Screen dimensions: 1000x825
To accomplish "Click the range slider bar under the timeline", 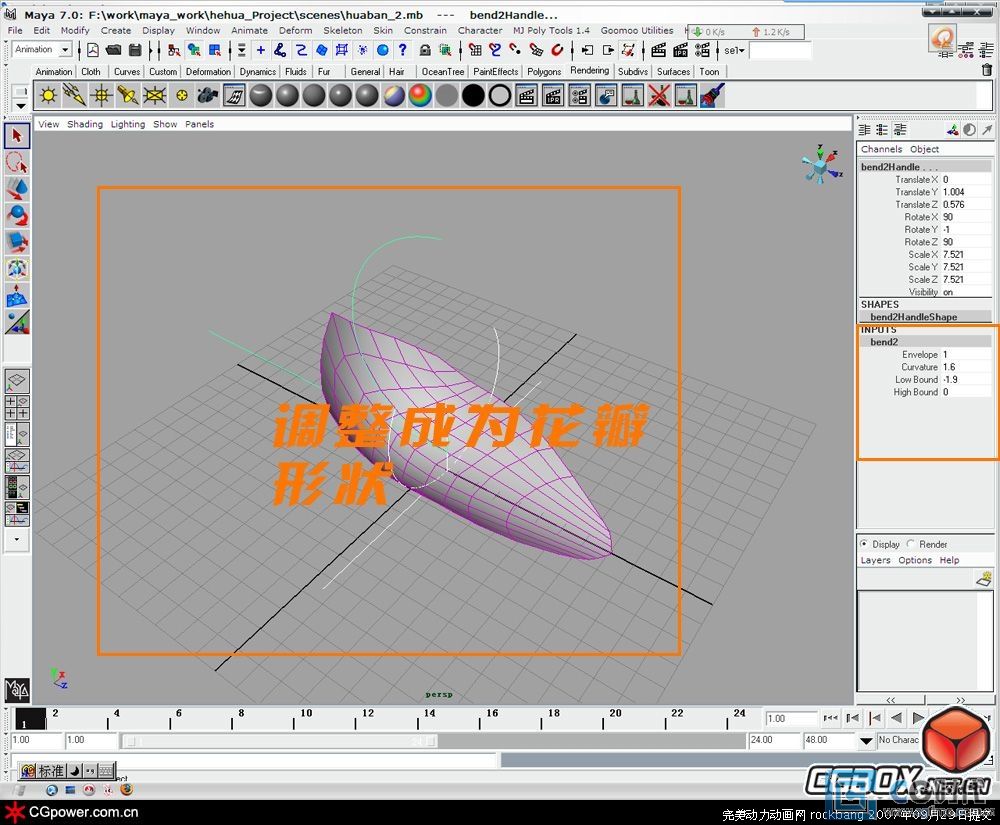I will coord(279,741).
